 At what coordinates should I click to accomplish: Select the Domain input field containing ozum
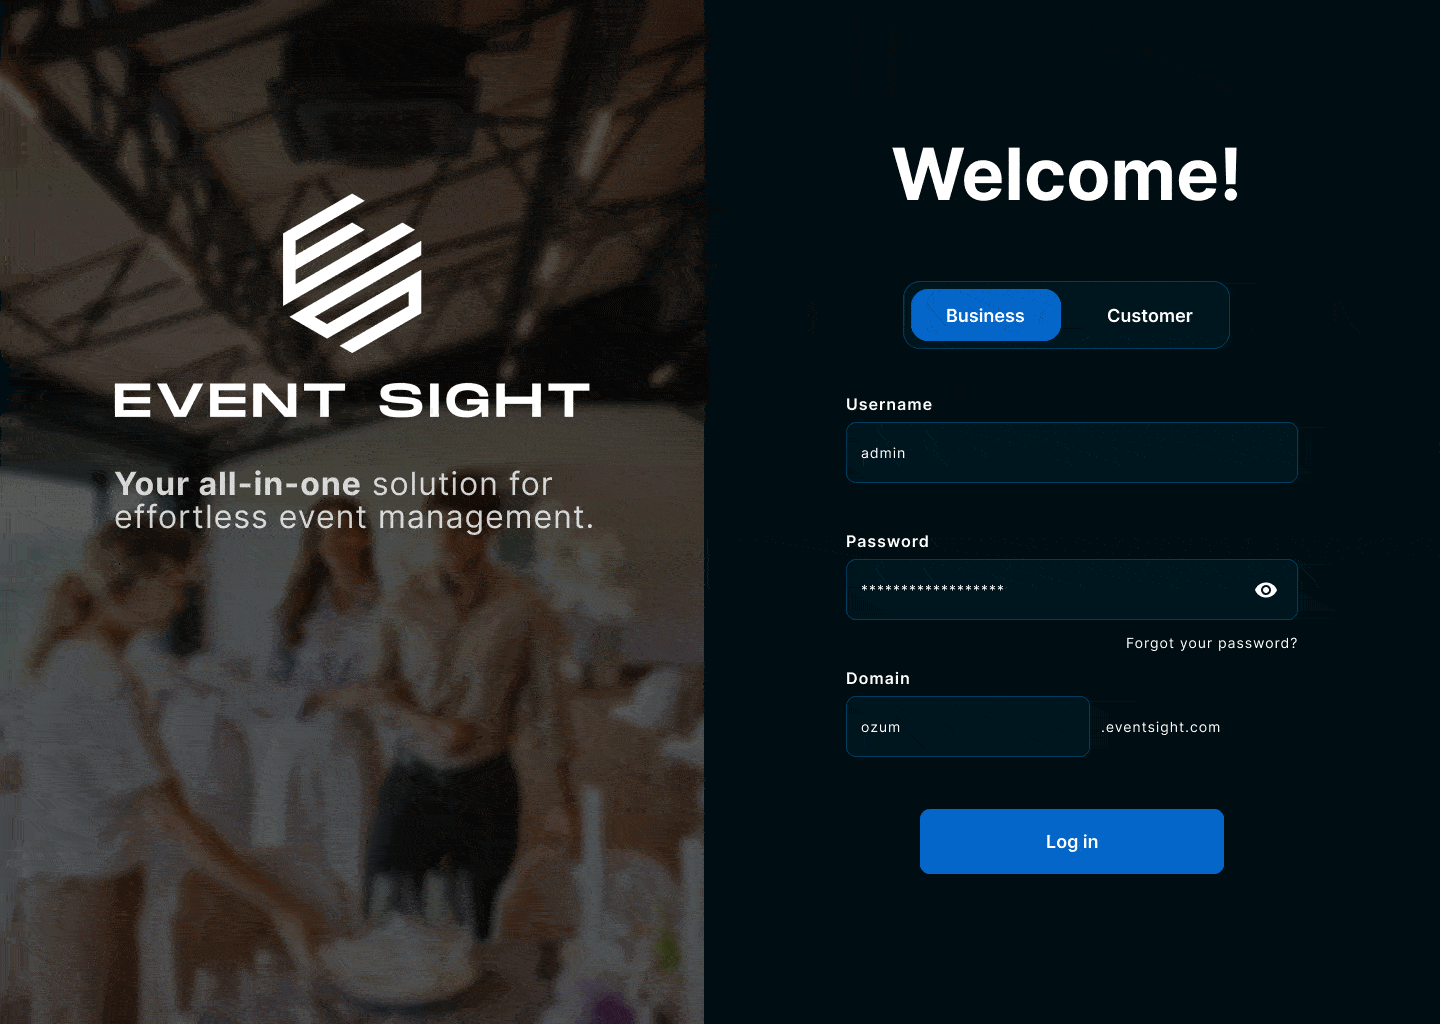click(x=967, y=727)
